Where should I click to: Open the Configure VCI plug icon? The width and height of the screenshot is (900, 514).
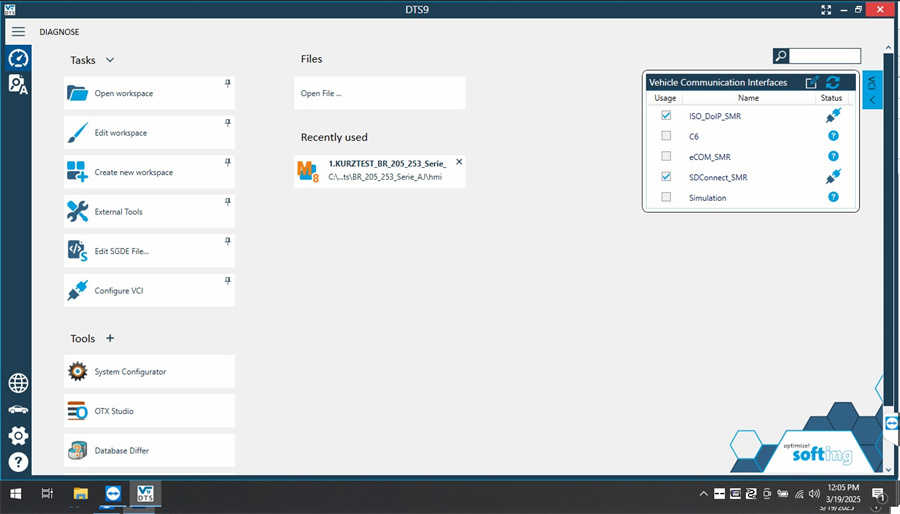pos(78,291)
